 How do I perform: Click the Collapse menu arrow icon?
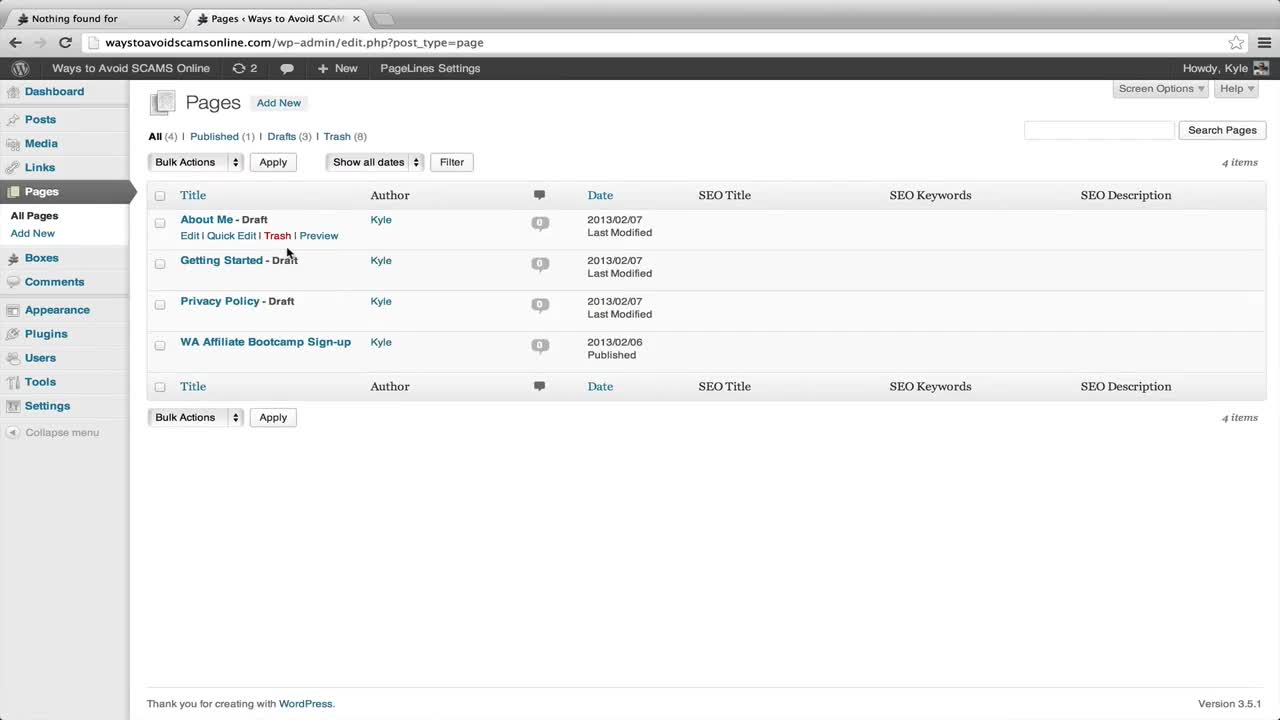coord(13,433)
